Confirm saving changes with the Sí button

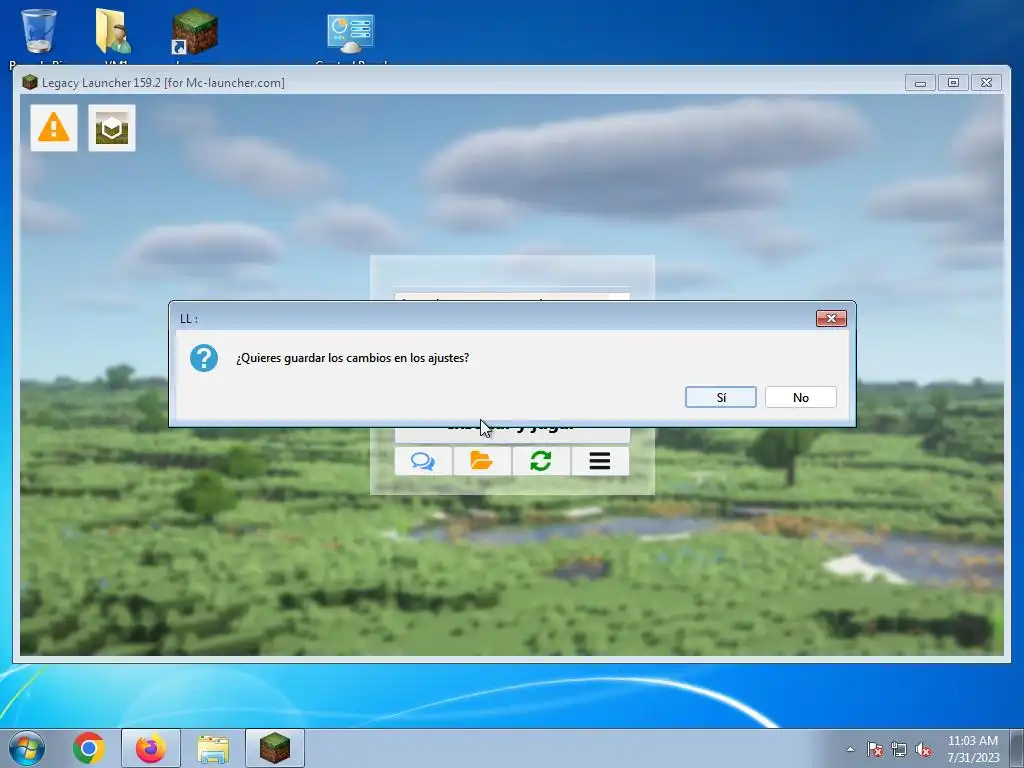pos(720,397)
